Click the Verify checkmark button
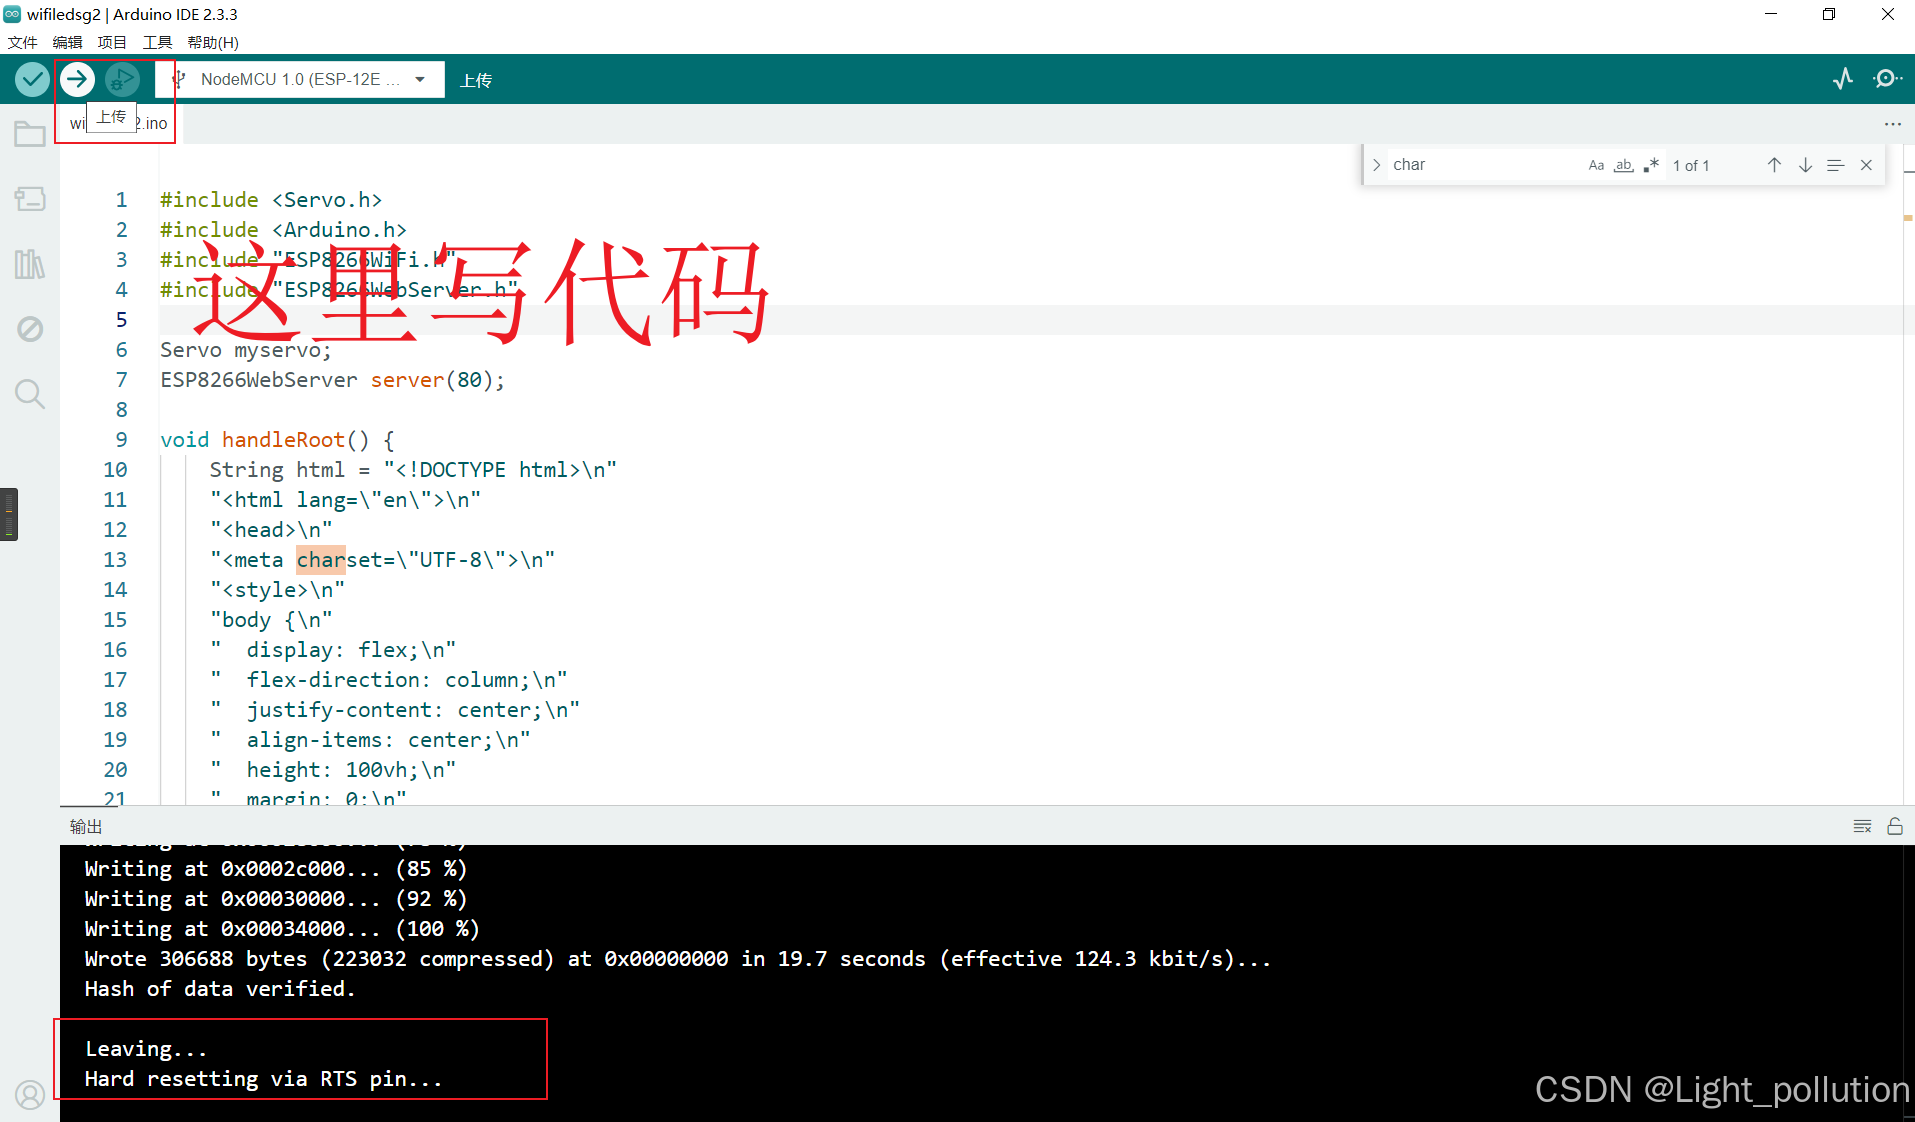Image resolution: width=1915 pixels, height=1122 pixels. pyautogui.click(x=32, y=79)
